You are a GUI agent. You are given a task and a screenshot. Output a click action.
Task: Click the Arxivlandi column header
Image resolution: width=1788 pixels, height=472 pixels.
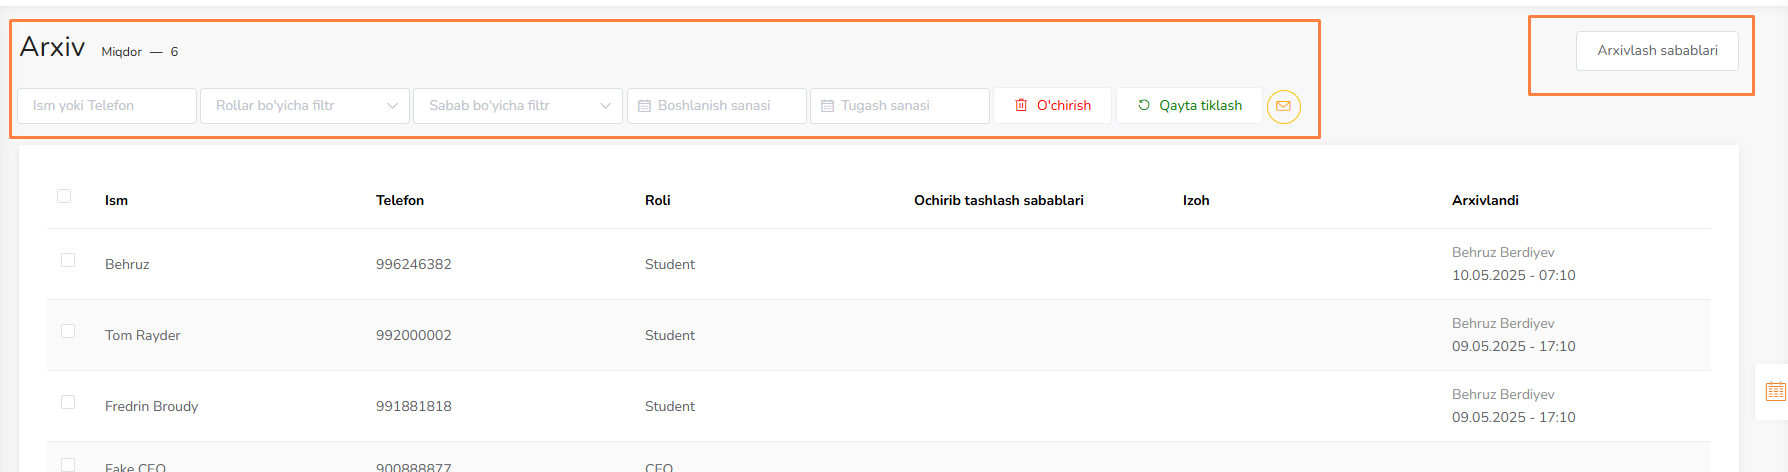[1485, 200]
